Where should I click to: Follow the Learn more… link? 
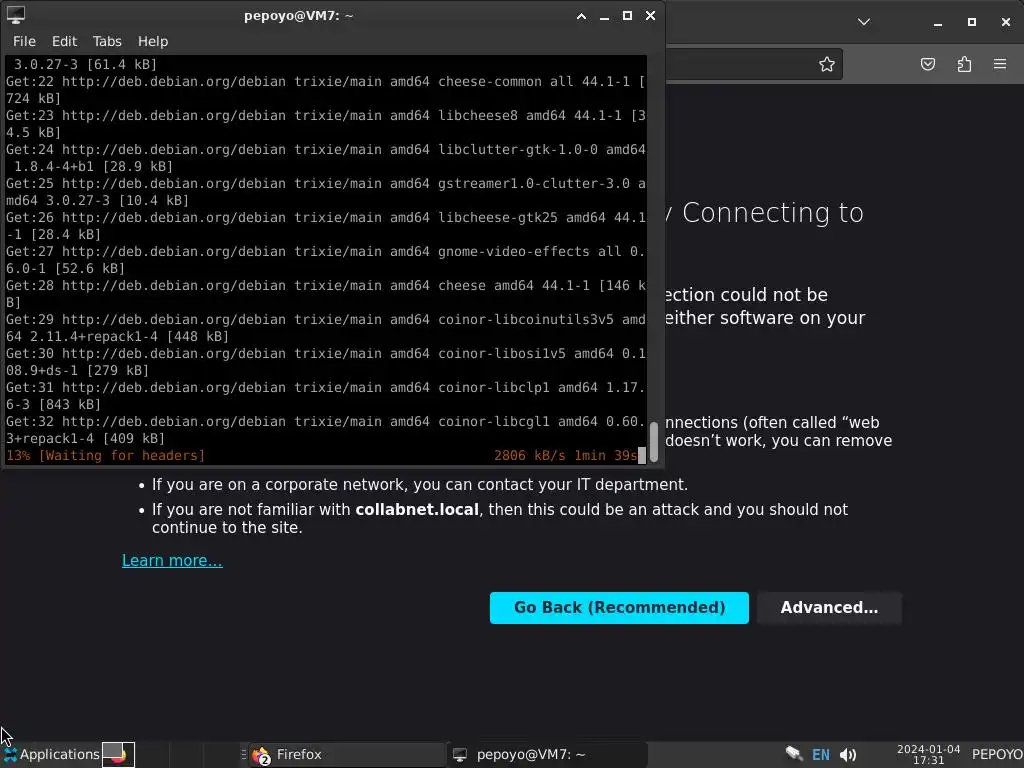(172, 560)
